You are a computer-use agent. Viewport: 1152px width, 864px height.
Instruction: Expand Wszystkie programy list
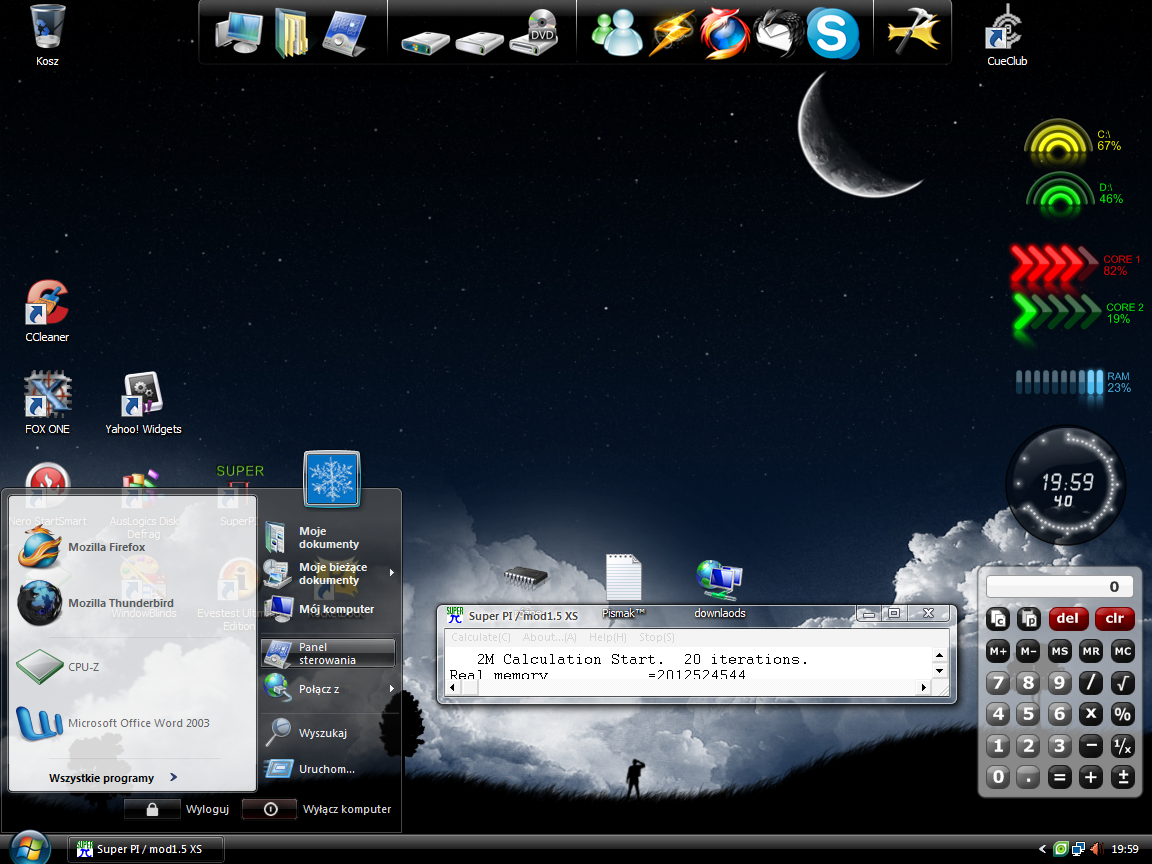(113, 777)
